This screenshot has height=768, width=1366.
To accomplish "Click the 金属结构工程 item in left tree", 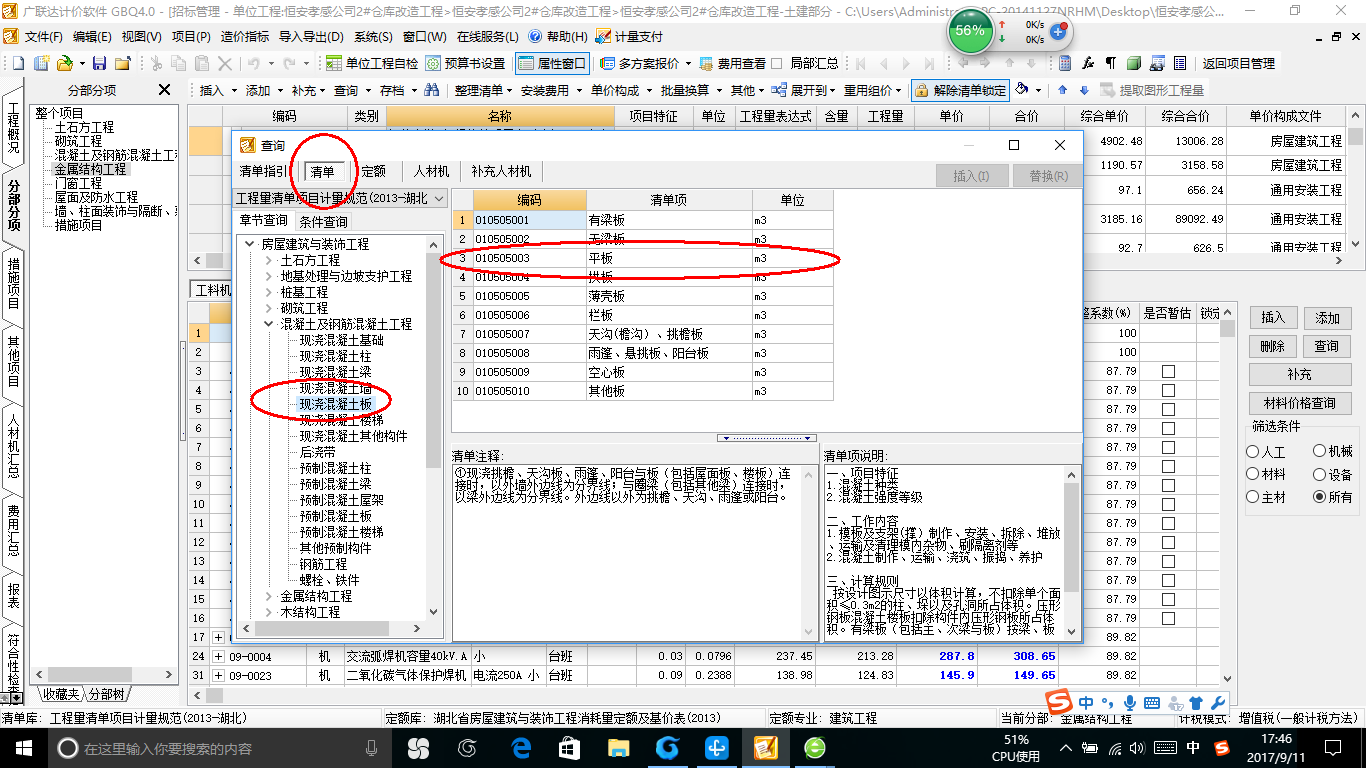I will [x=91, y=169].
